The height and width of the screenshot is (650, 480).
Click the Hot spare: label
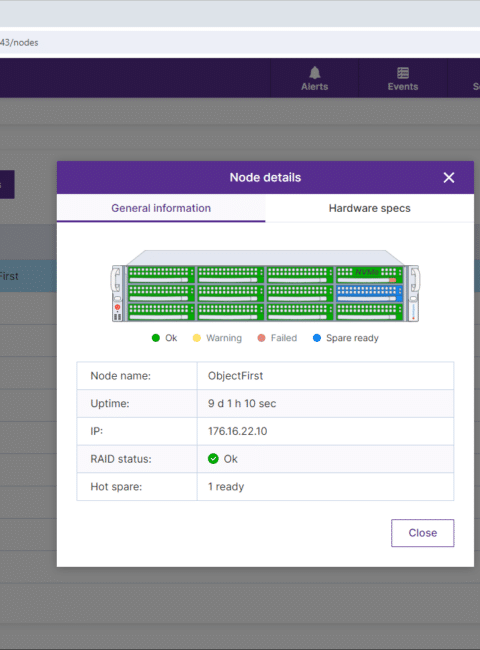click(116, 487)
